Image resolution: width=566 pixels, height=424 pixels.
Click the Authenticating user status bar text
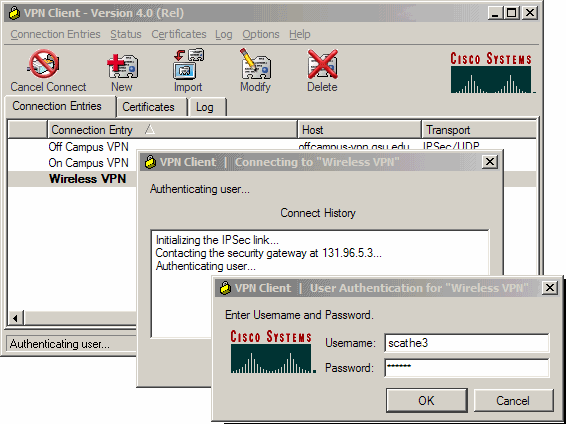pos(60,344)
